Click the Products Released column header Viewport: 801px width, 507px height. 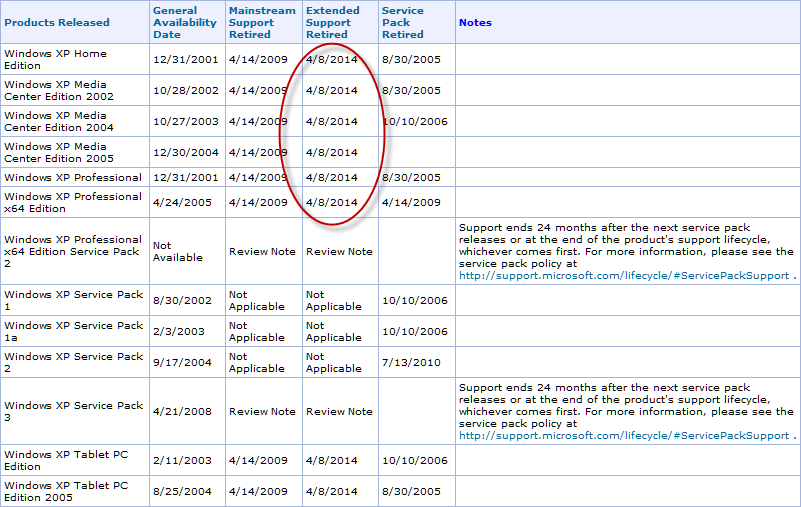pyautogui.click(x=57, y=22)
